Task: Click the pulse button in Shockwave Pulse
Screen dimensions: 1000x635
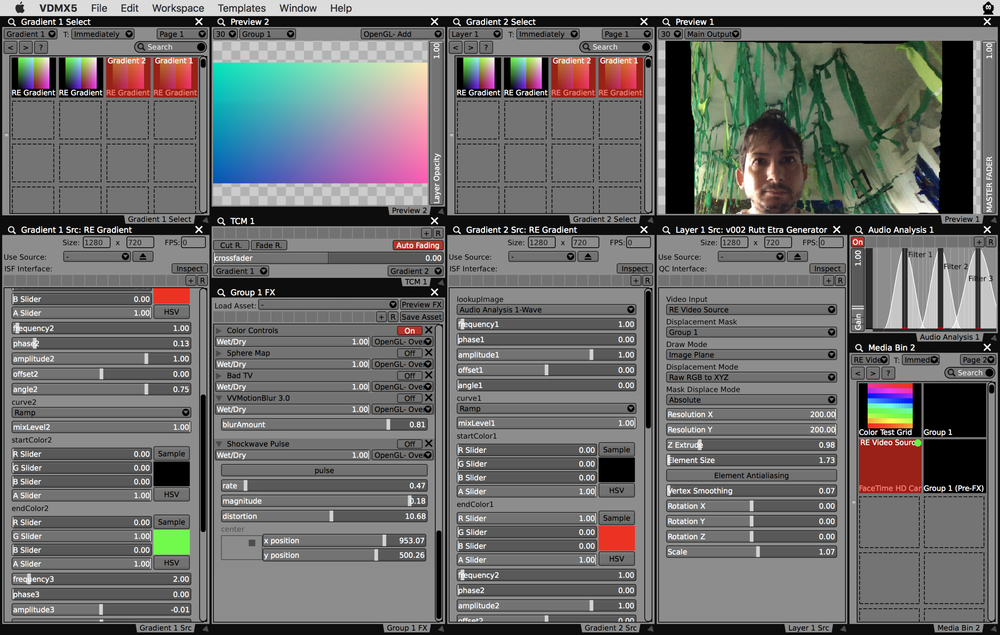Action: 324,471
